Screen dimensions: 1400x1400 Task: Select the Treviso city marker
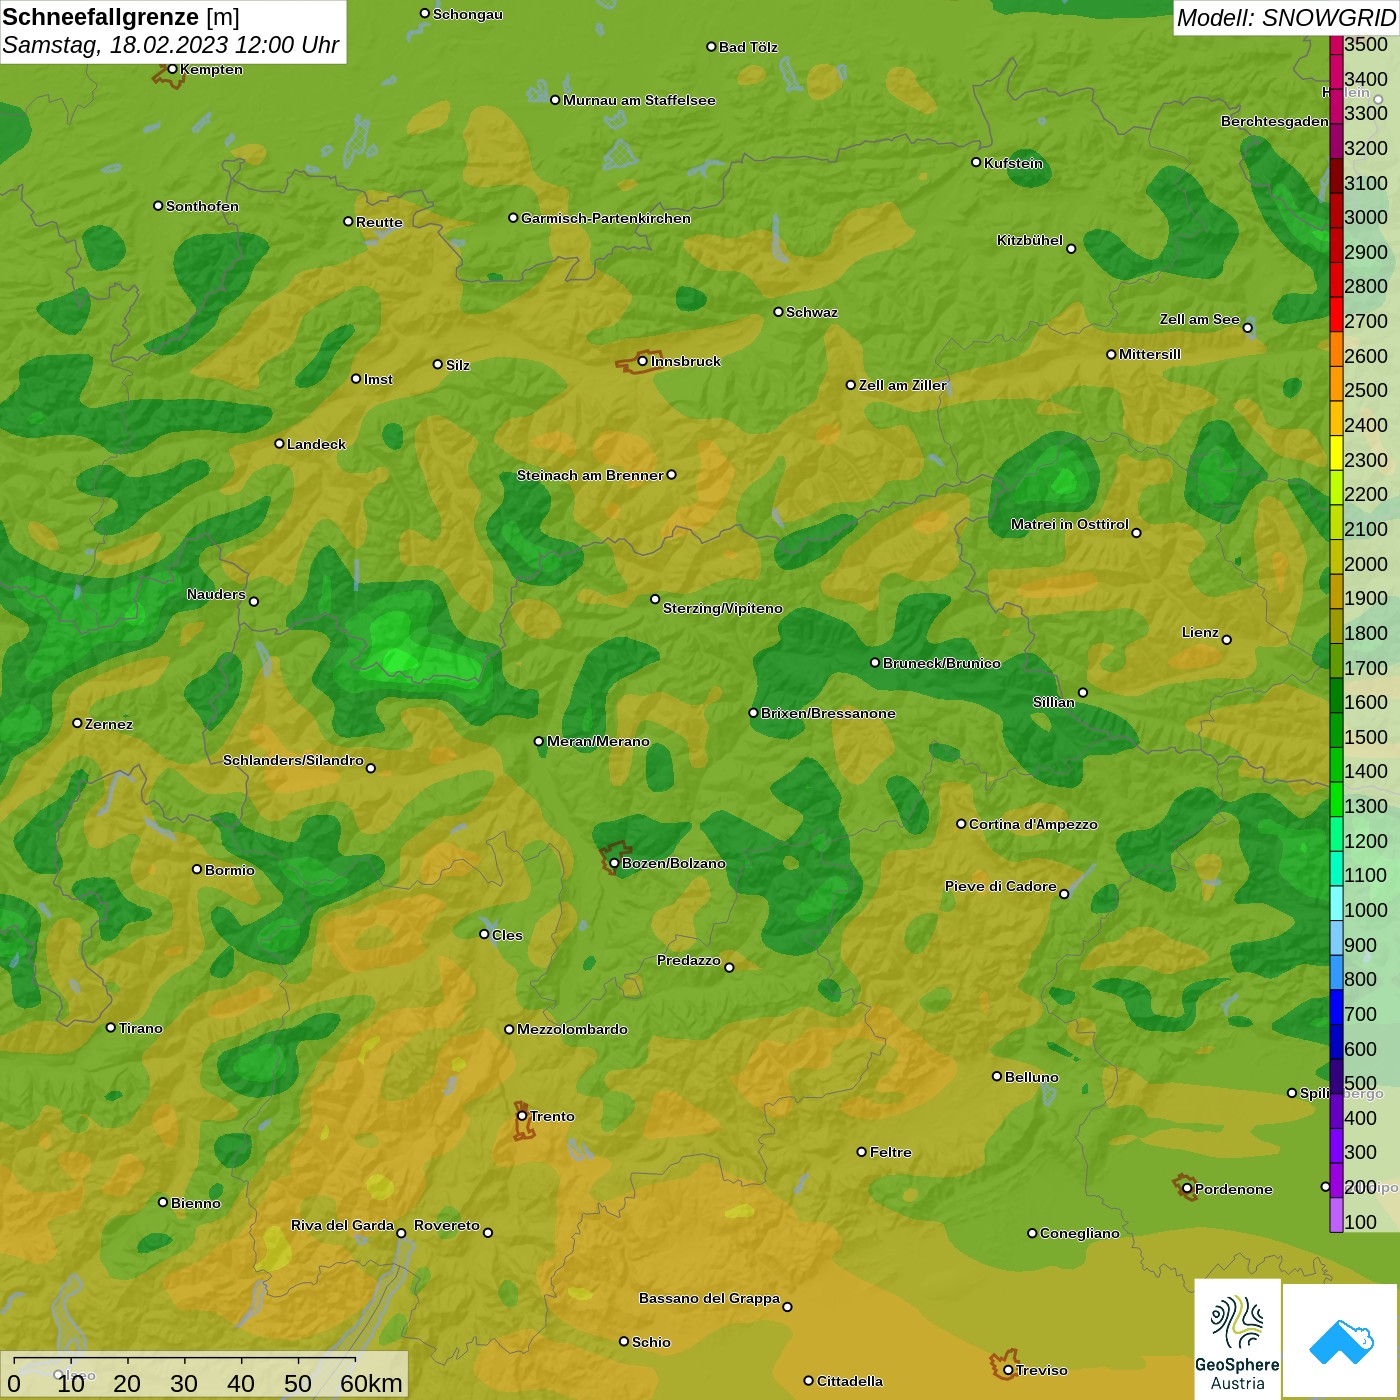click(x=1008, y=1370)
